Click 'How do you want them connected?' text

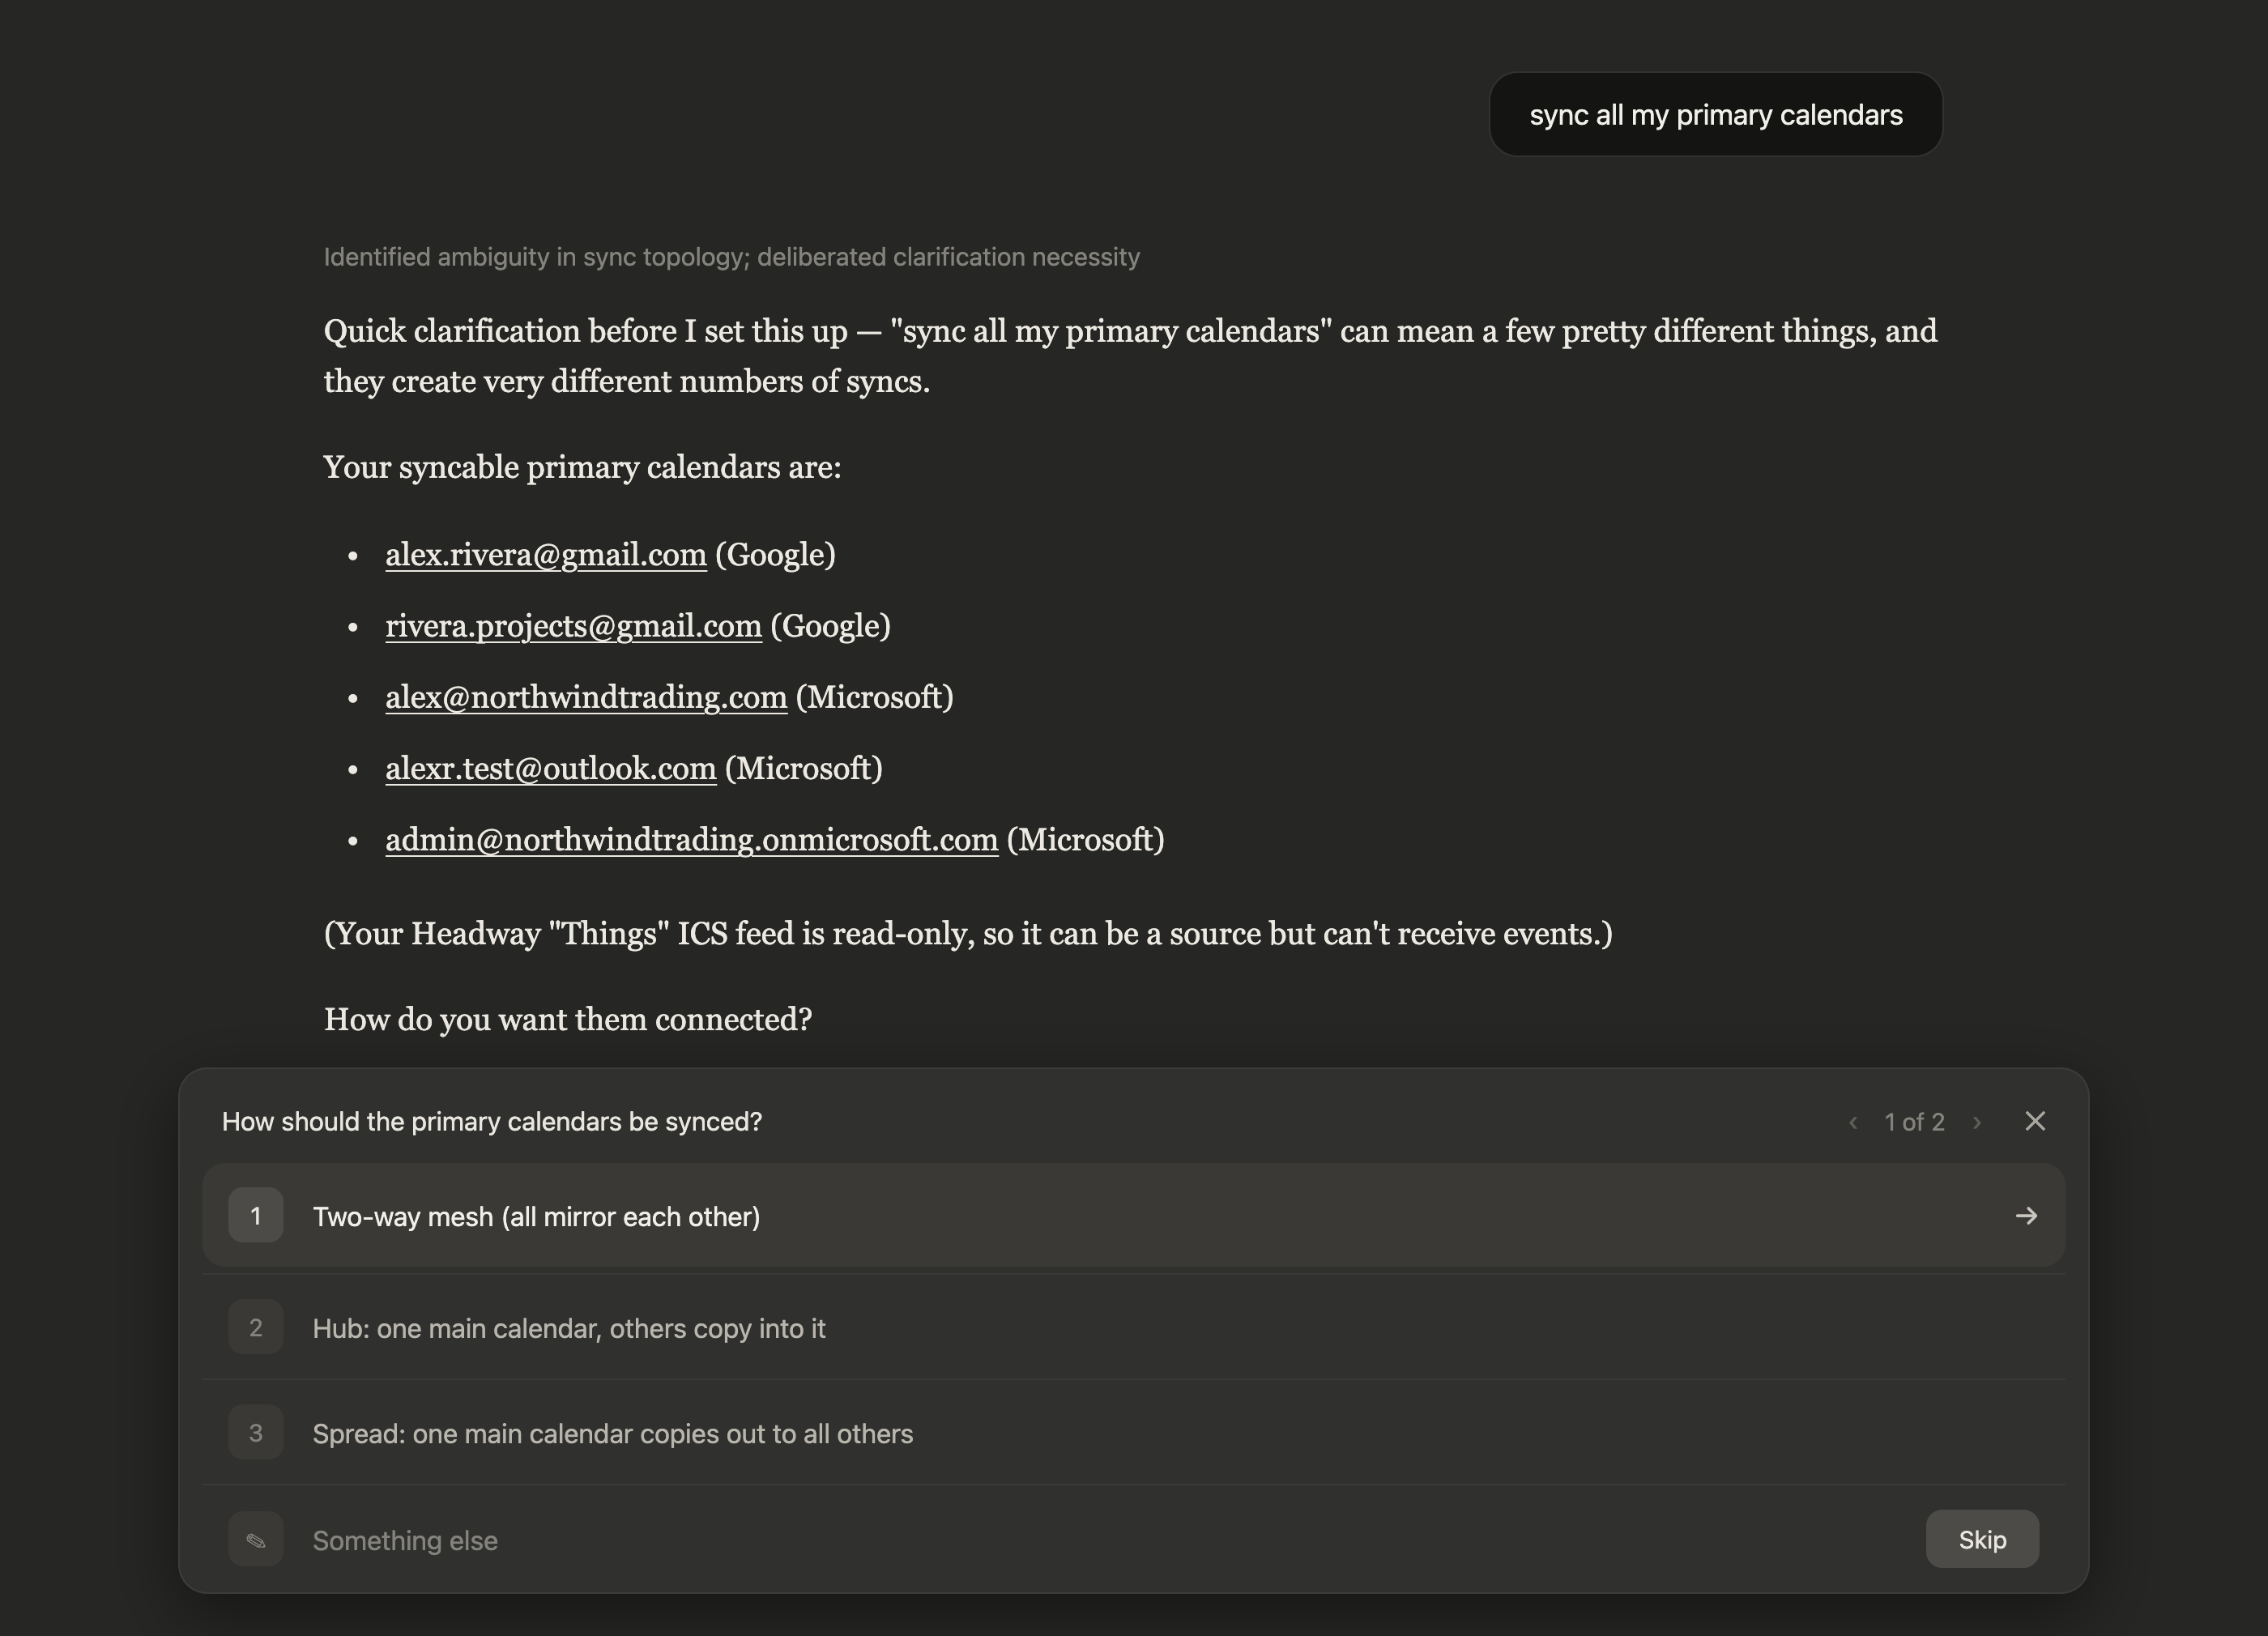click(568, 1019)
